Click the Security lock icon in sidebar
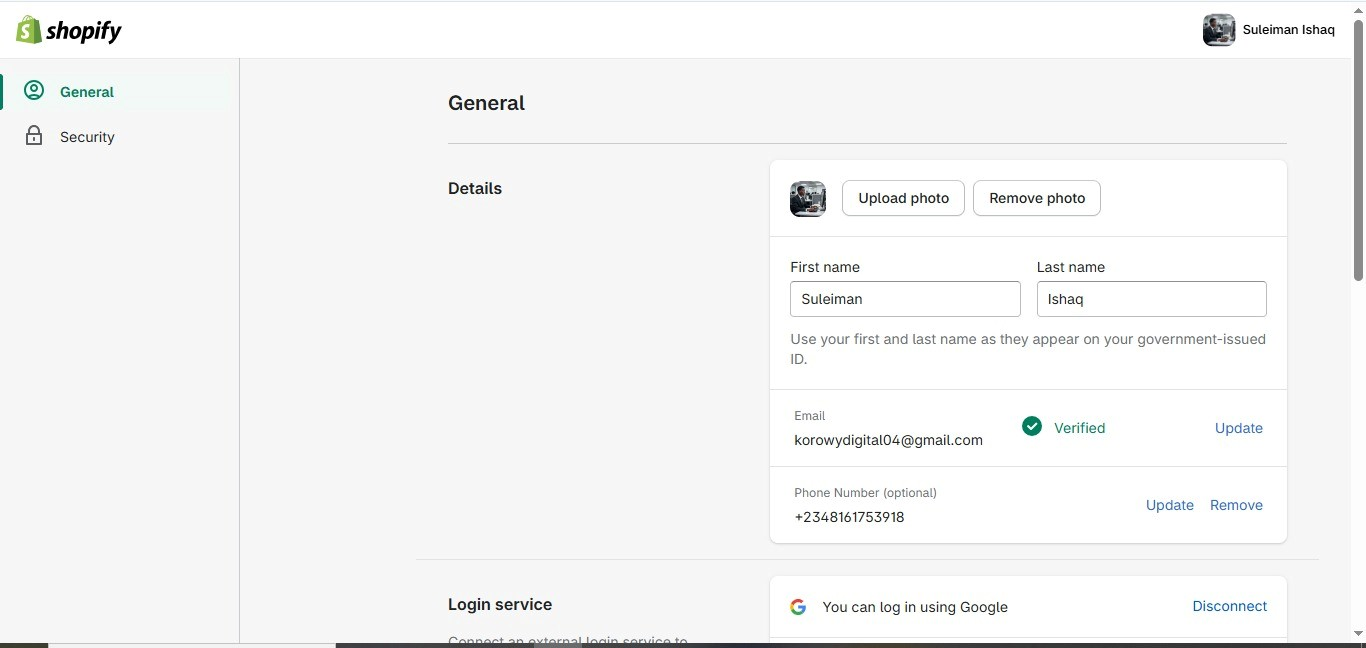Viewport: 1366px width, 648px height. (x=34, y=136)
